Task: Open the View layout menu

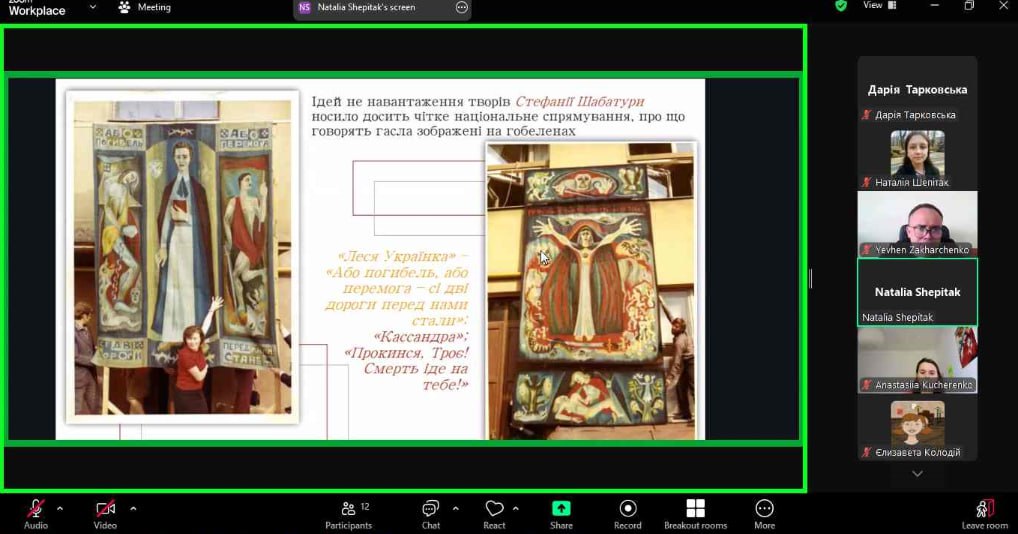Action: click(x=878, y=6)
